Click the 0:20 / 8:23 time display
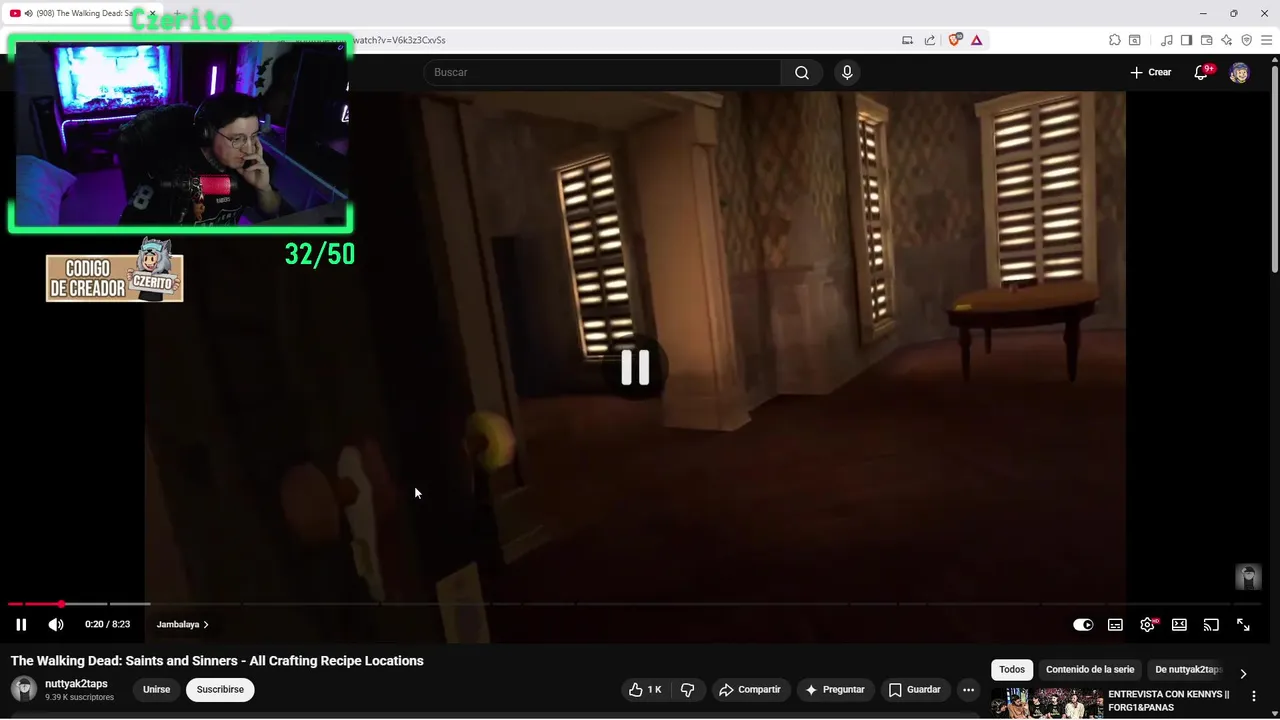The height and width of the screenshot is (720, 1280). click(x=107, y=625)
